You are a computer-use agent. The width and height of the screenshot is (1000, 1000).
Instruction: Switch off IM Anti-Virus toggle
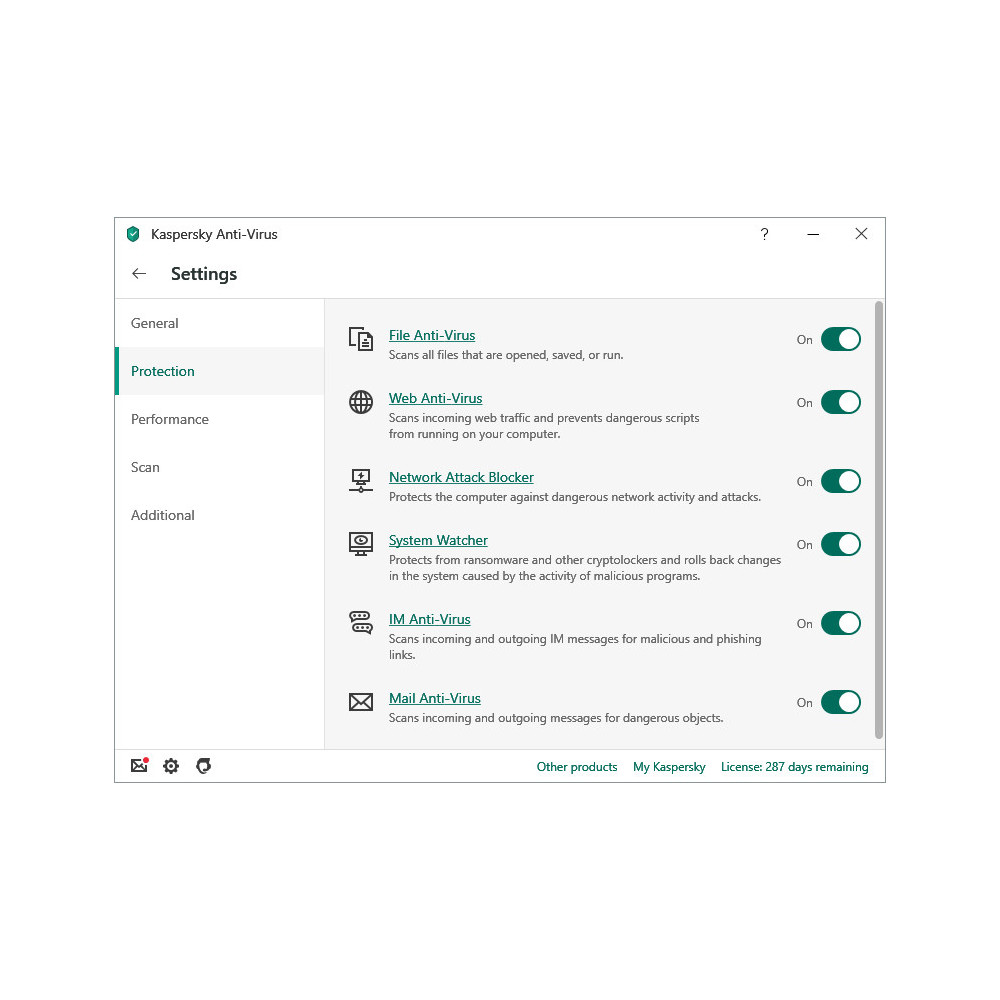click(841, 623)
